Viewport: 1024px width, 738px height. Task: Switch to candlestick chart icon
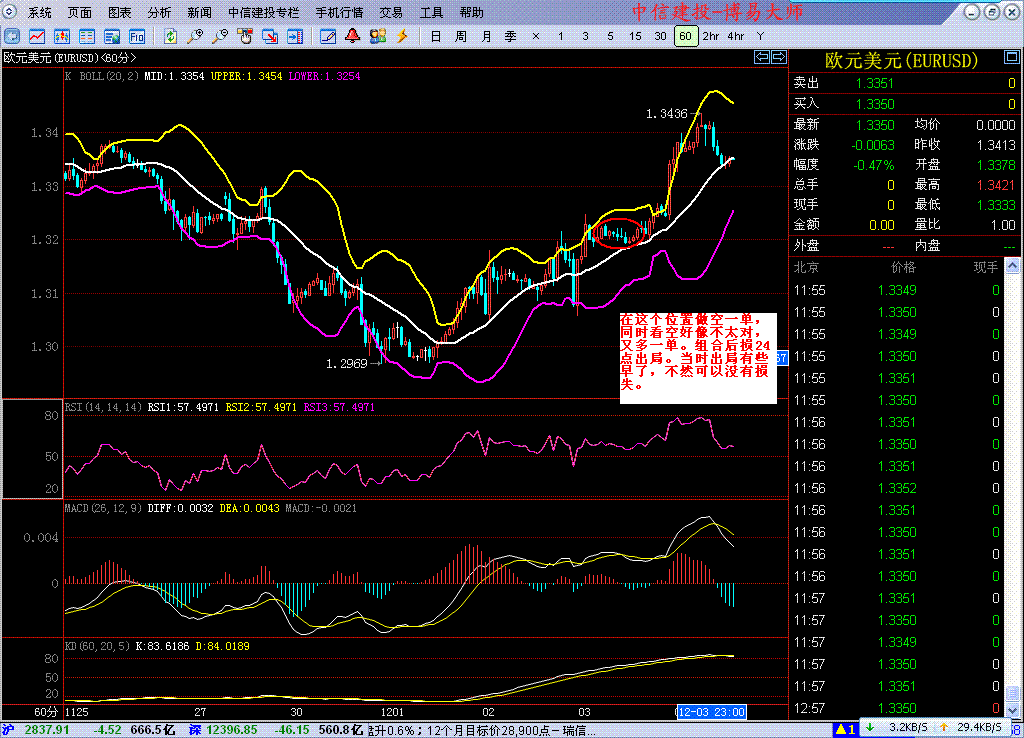[x=62, y=37]
